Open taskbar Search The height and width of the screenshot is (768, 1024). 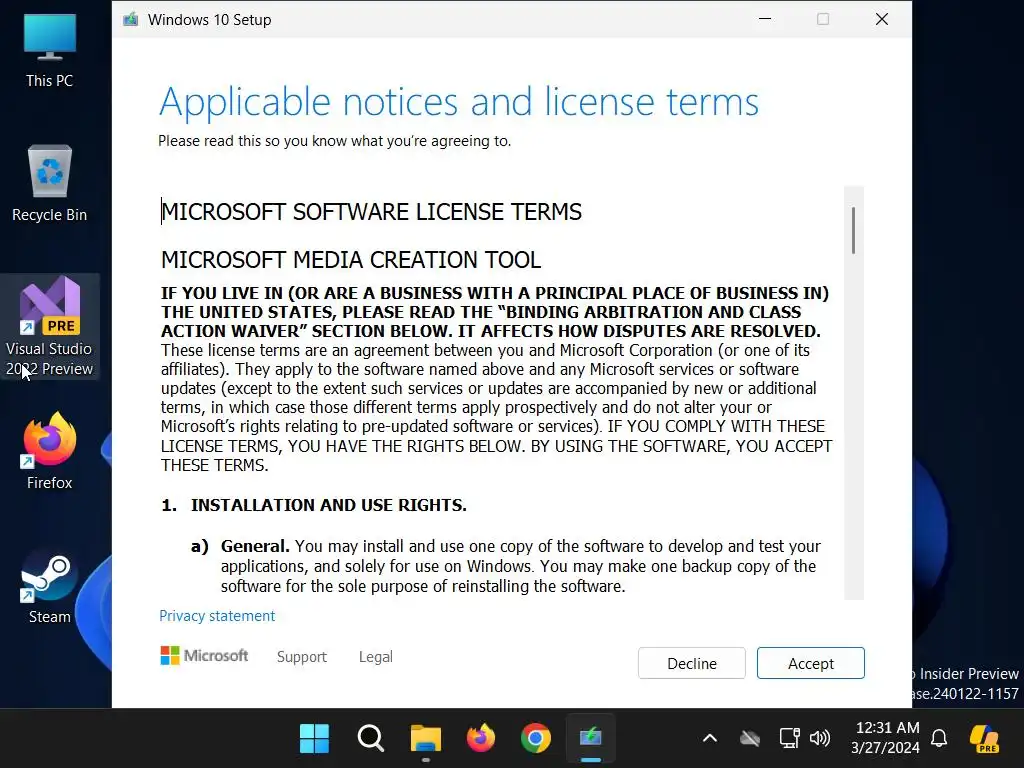point(370,739)
